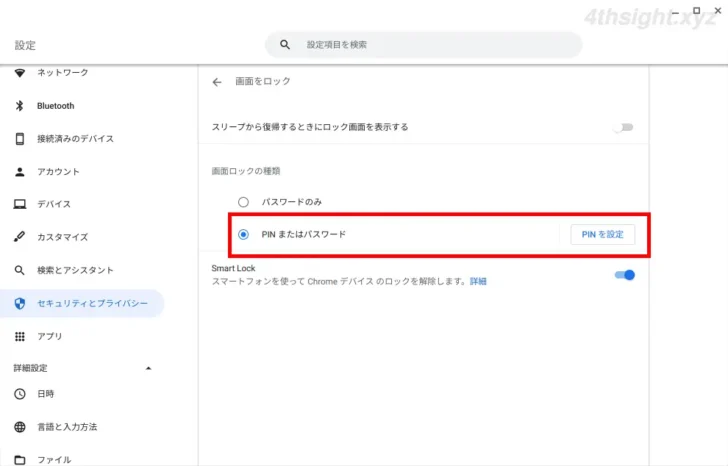This screenshot has height=466, width=728.
Task: Click the apps grid icon
Action: pyautogui.click(x=20, y=337)
